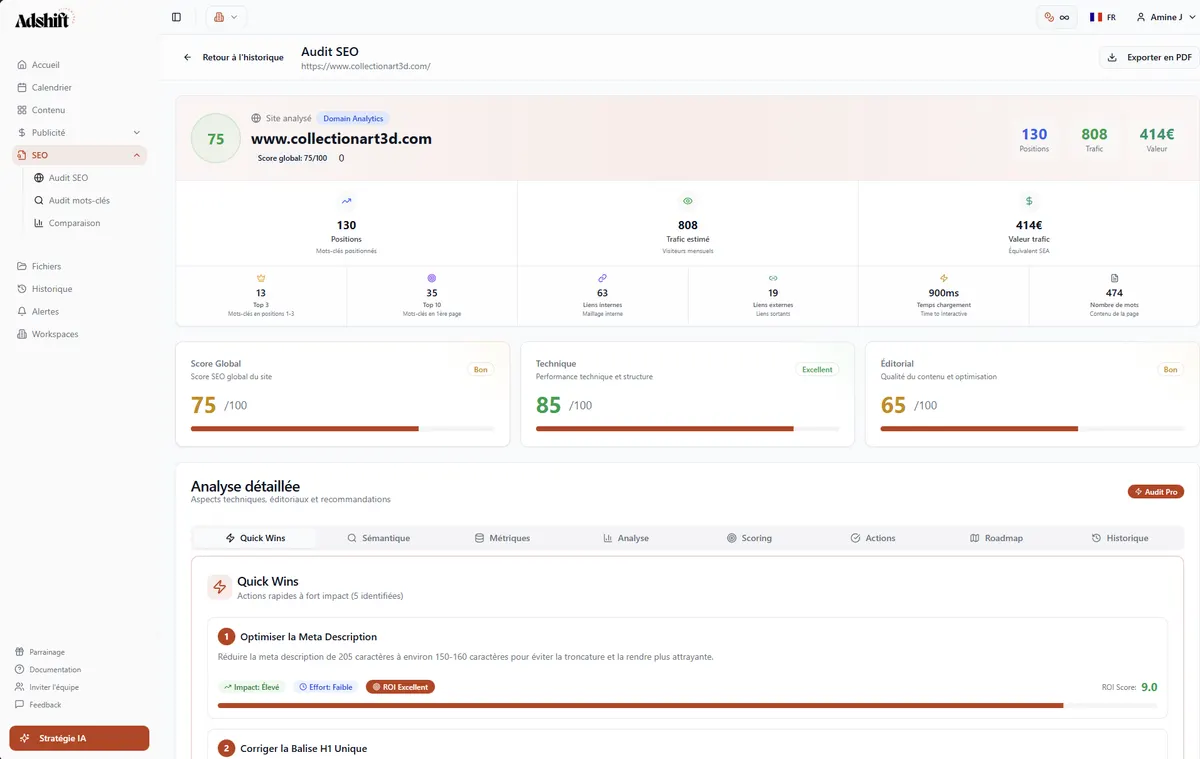Click the Technique score progress bar
Image resolution: width=1200 pixels, height=759 pixels.
pyautogui.click(x=687, y=429)
